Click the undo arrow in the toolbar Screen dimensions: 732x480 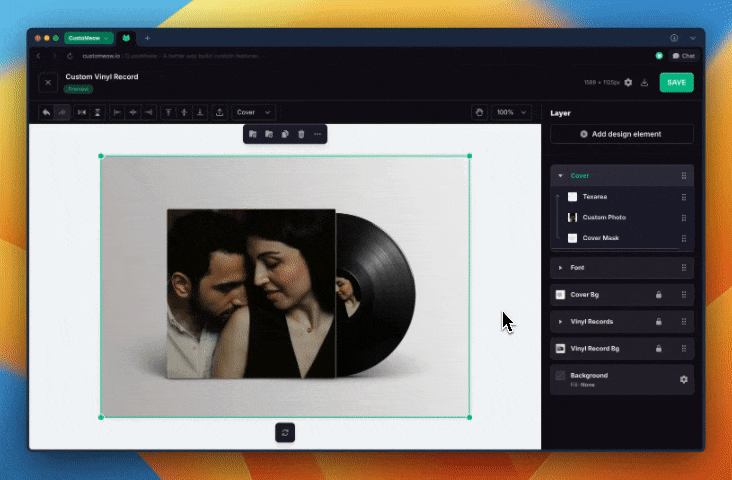tap(46, 112)
